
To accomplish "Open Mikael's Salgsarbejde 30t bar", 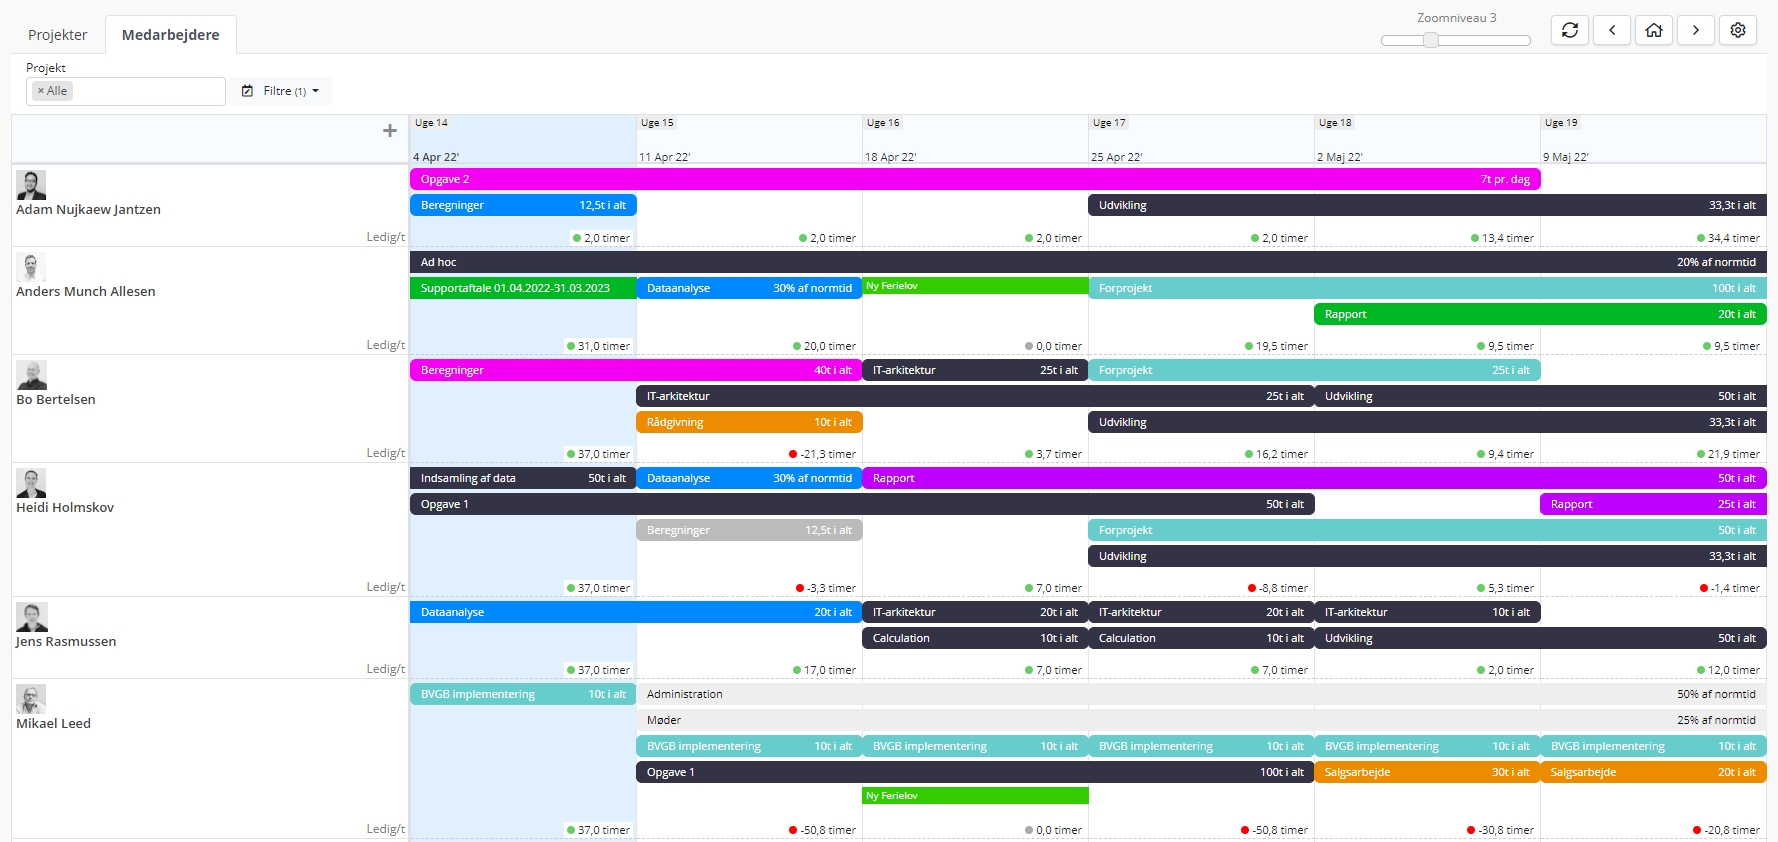I will pos(1427,772).
